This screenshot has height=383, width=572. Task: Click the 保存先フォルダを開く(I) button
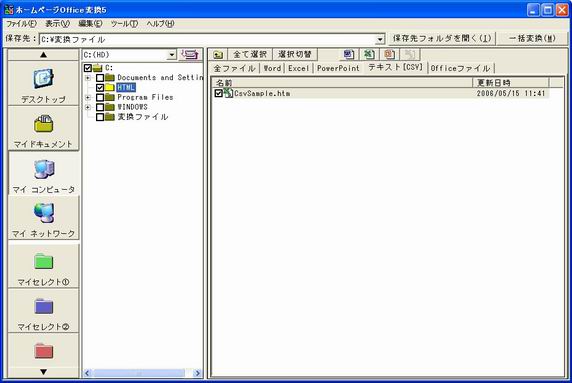pos(442,38)
